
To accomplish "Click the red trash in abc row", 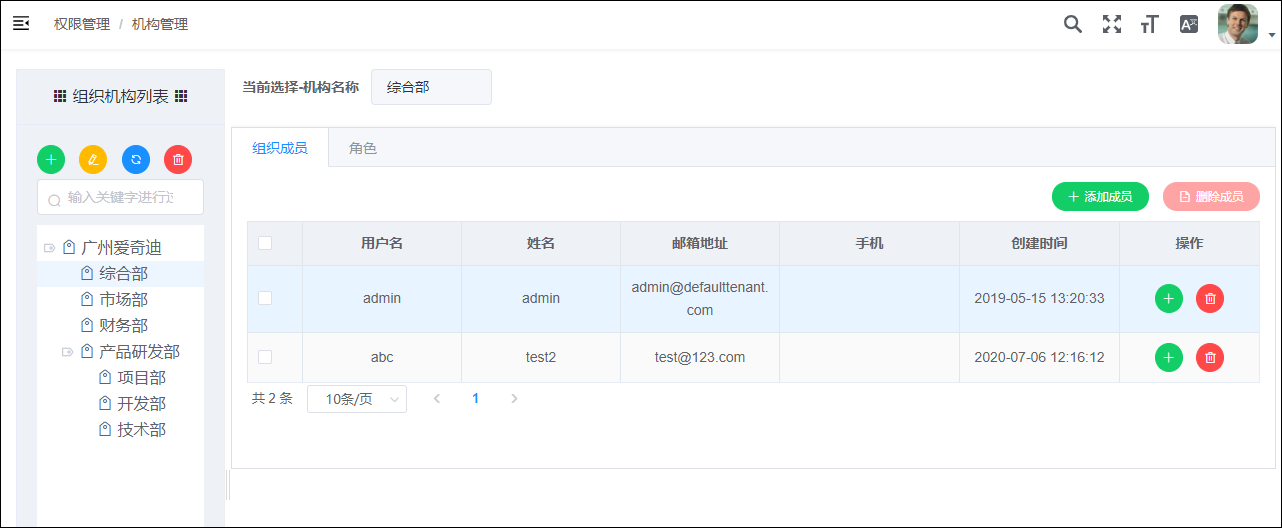I will tap(1210, 357).
